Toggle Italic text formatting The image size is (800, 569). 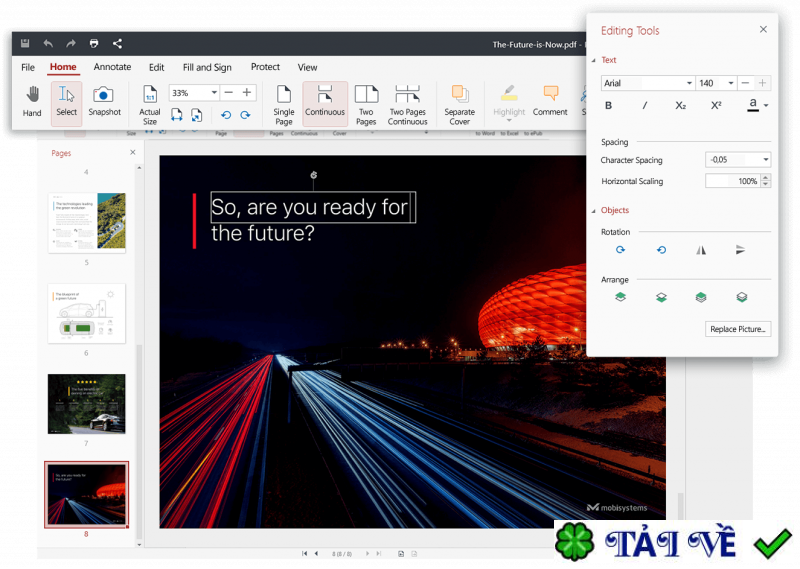(x=645, y=106)
